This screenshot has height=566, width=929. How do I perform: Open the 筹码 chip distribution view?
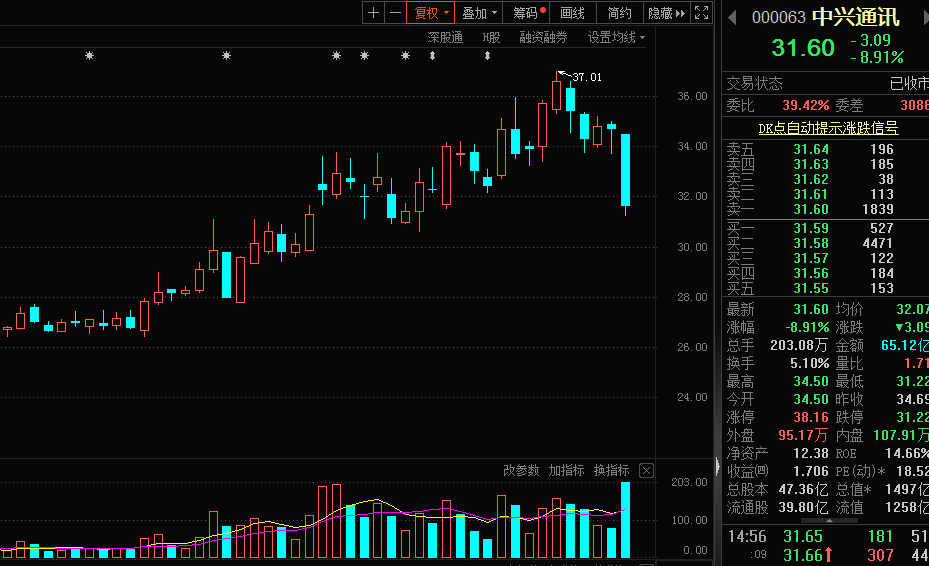tap(526, 13)
